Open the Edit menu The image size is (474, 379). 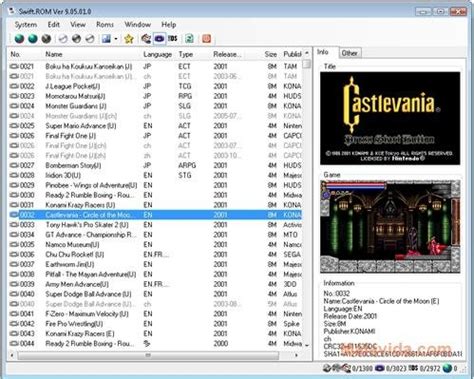coord(54,25)
